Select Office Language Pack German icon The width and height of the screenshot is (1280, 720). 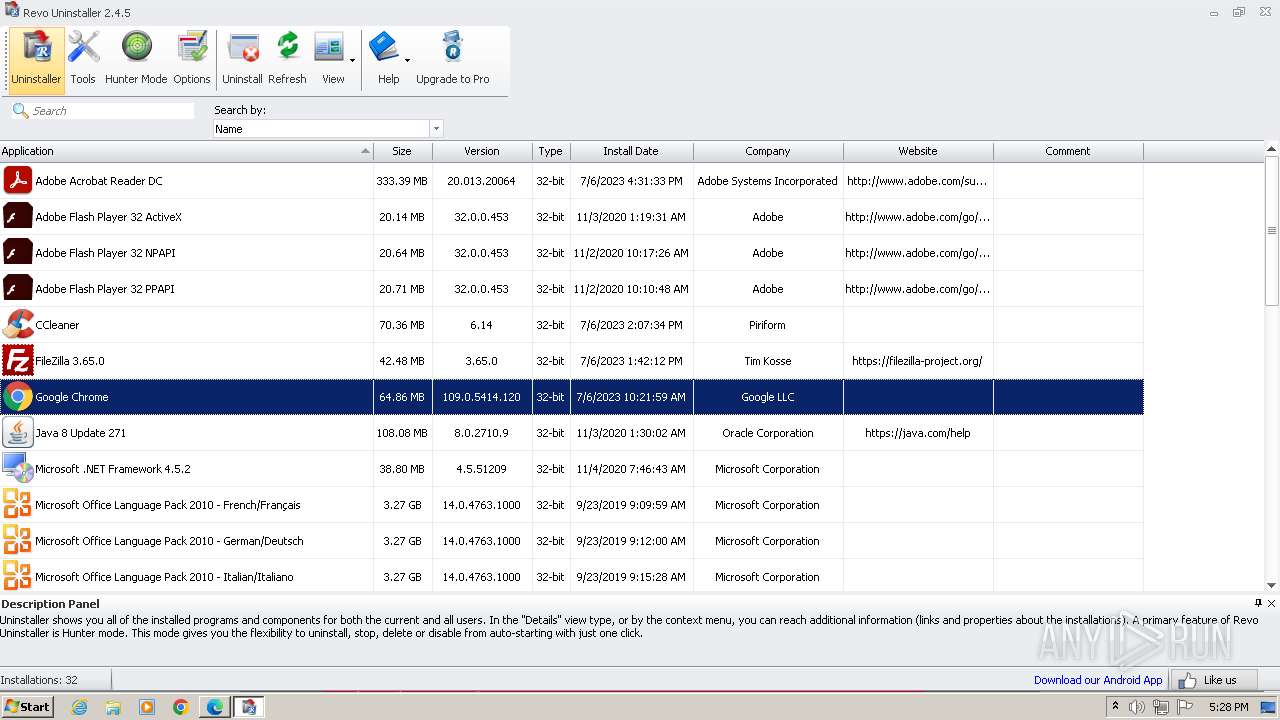(x=17, y=541)
